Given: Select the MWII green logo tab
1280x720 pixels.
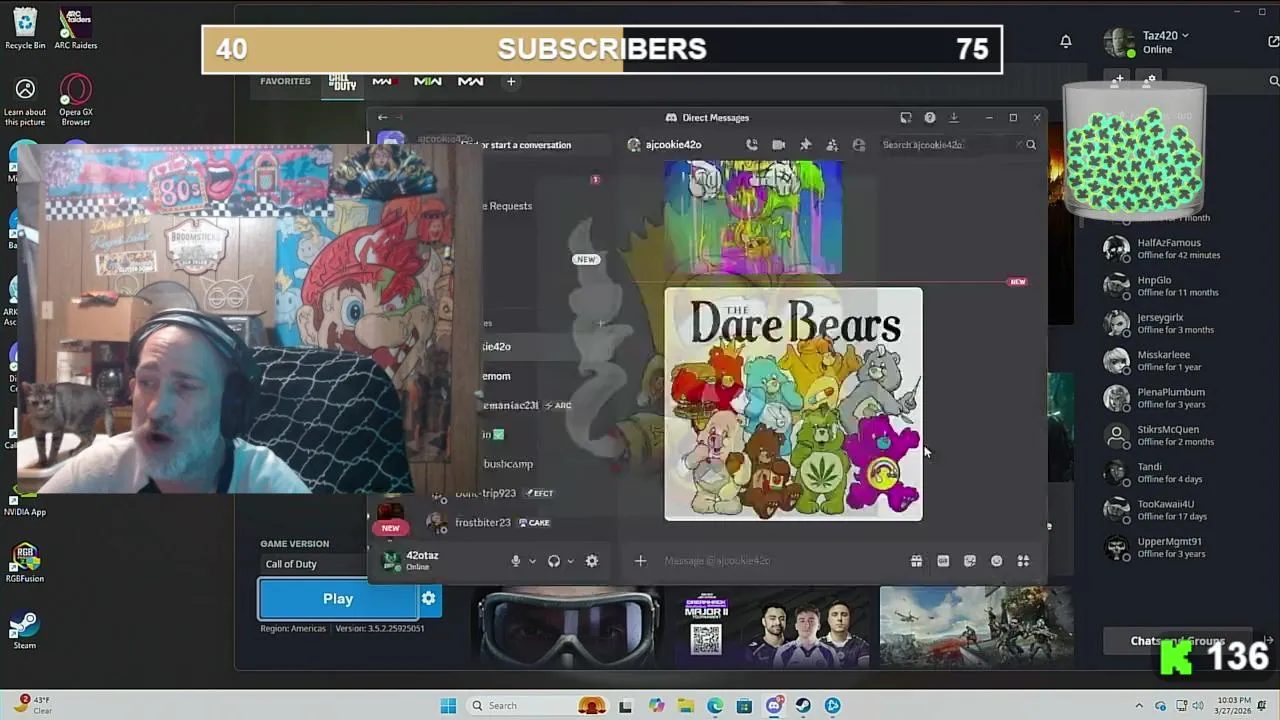Looking at the screenshot, I should tap(427, 81).
